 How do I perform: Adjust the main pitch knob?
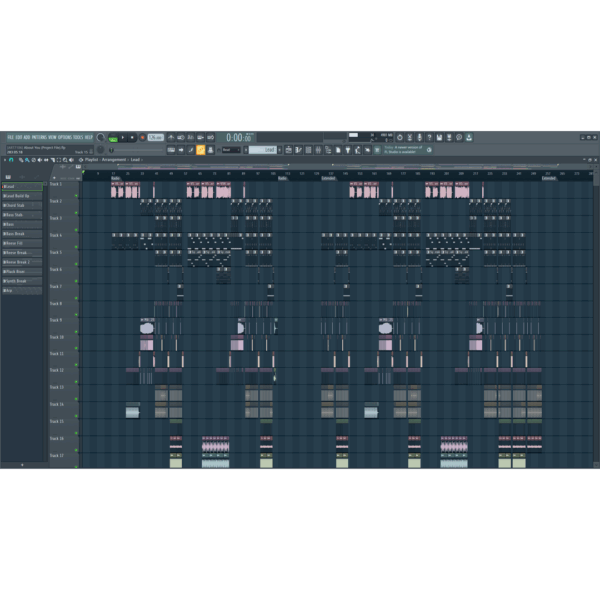pos(101,150)
